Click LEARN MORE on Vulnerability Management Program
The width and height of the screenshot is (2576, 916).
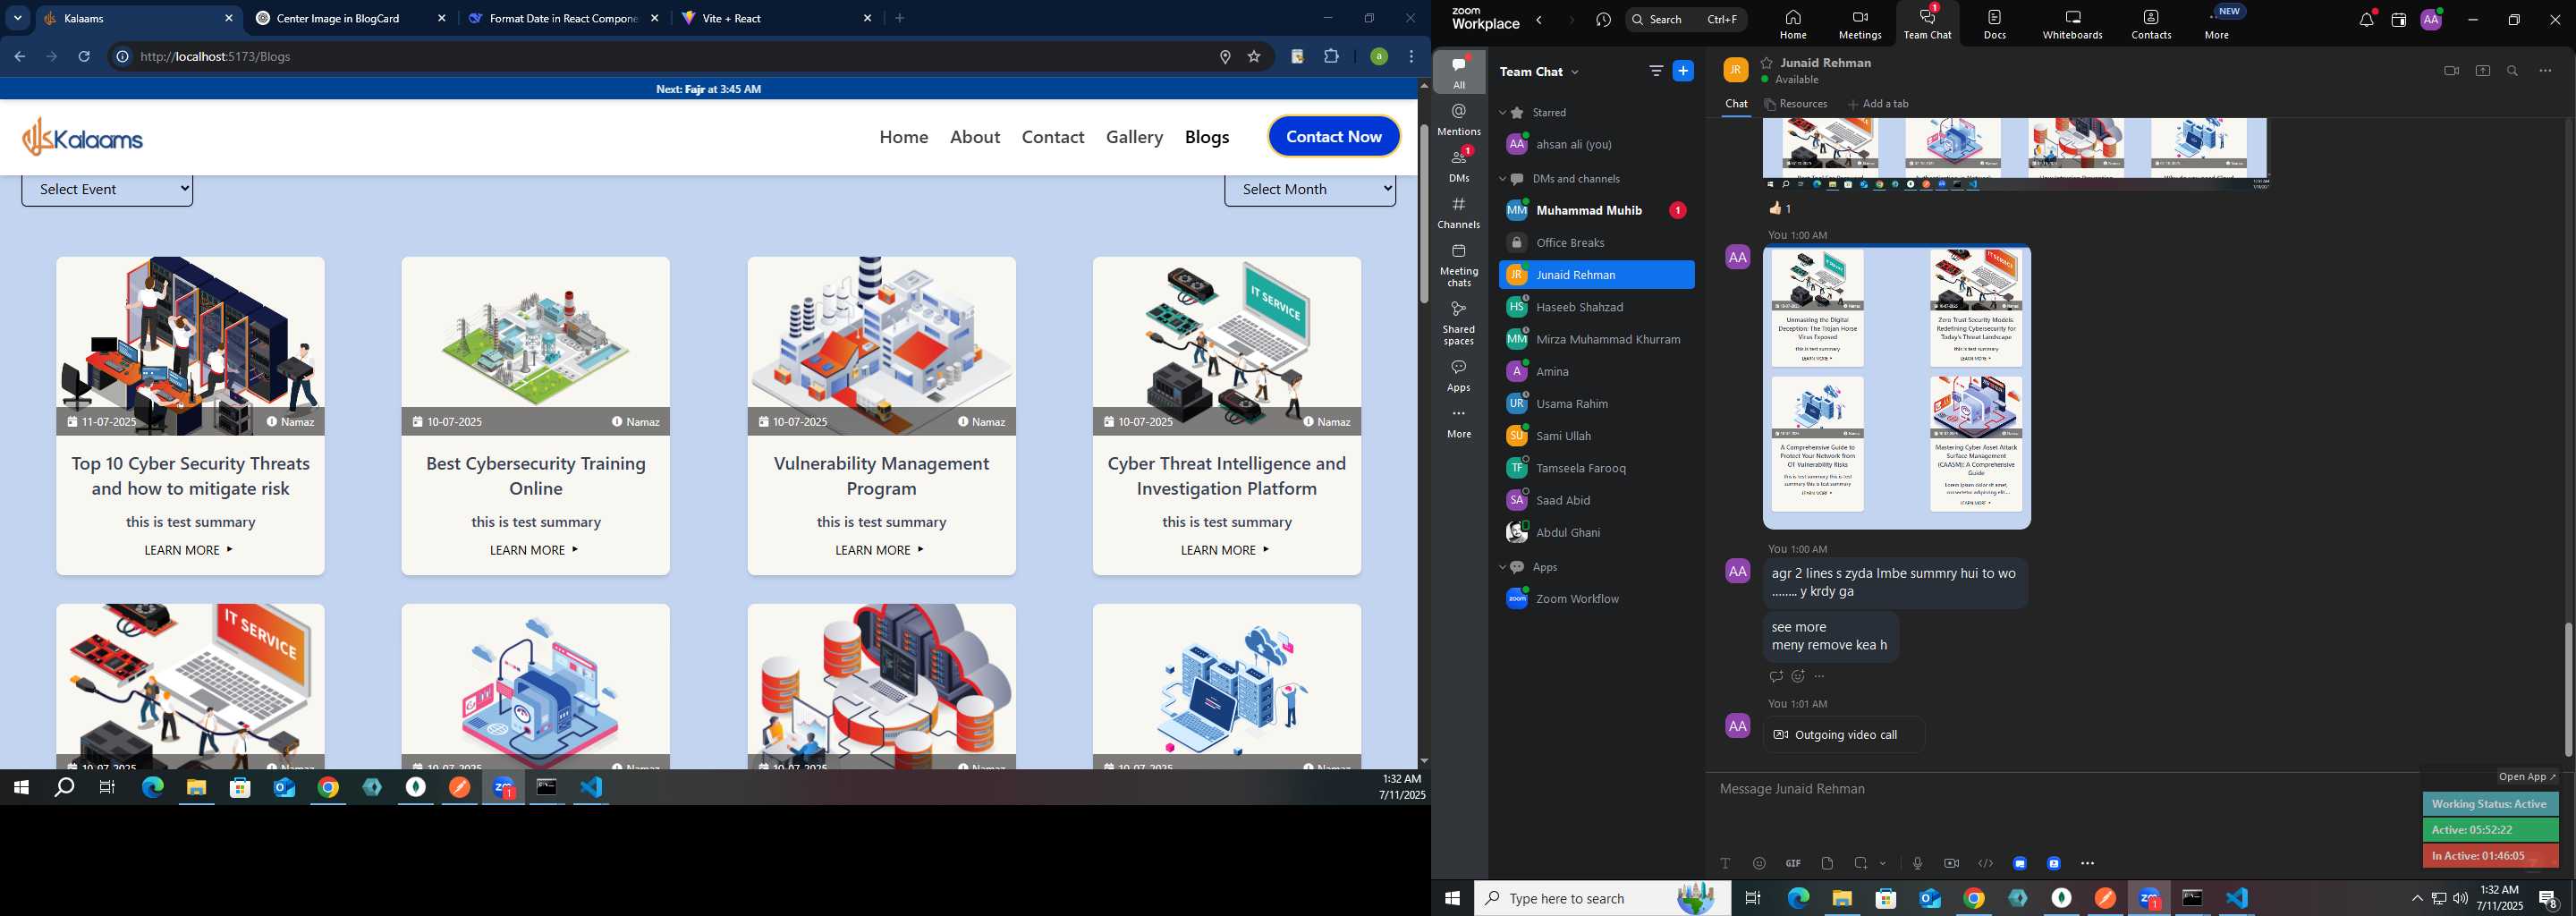881,550
